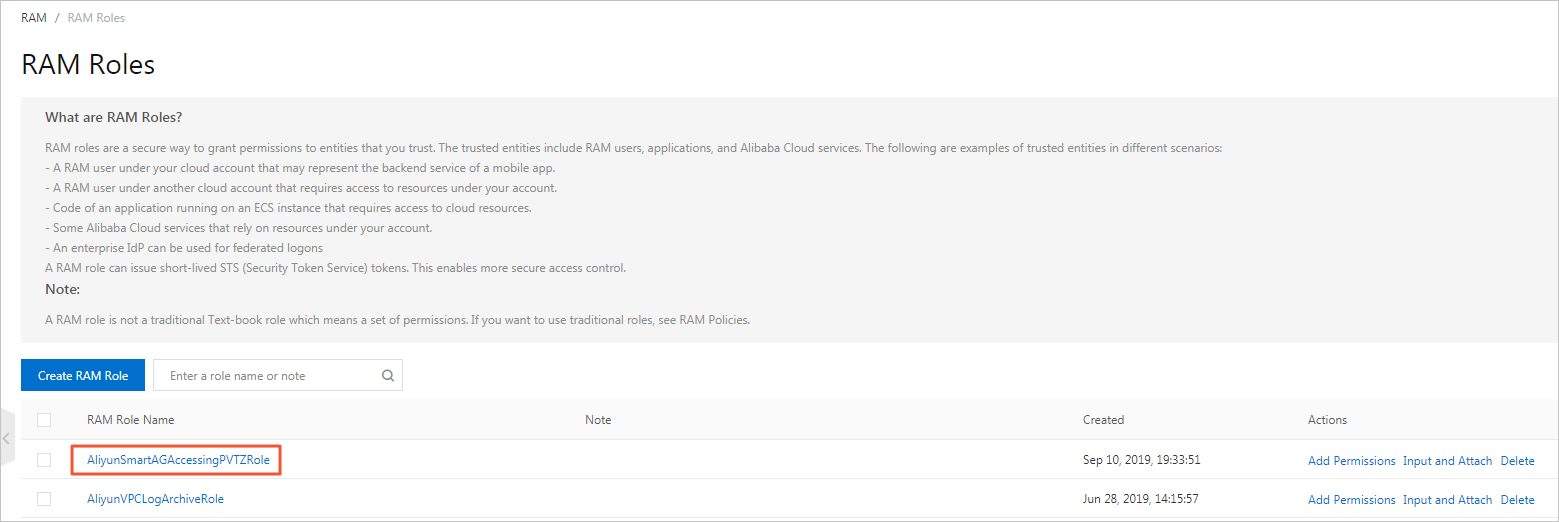
Task: Click the Created column header
Action: (x=1103, y=420)
